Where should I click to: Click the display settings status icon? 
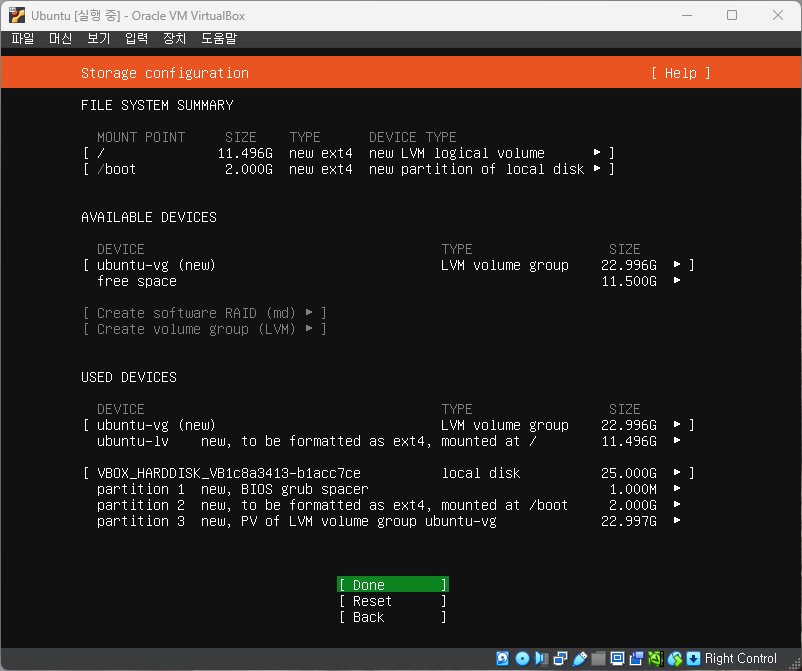click(617, 658)
